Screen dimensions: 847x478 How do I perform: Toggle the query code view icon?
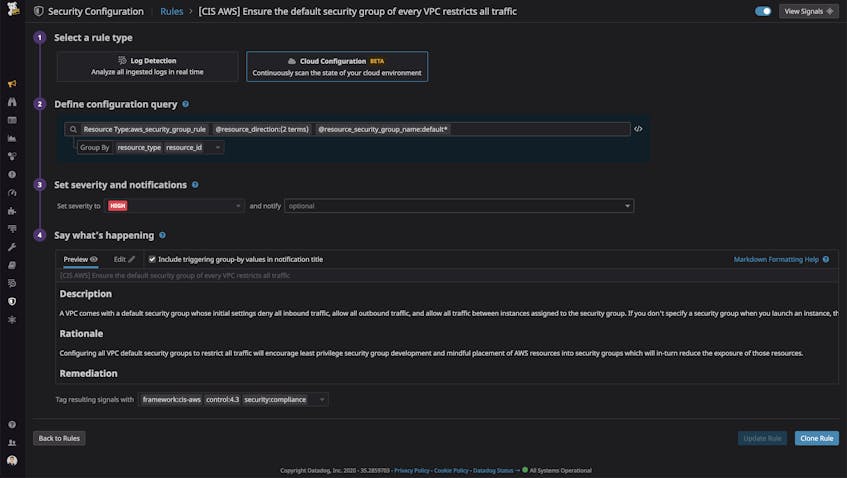[x=638, y=129]
